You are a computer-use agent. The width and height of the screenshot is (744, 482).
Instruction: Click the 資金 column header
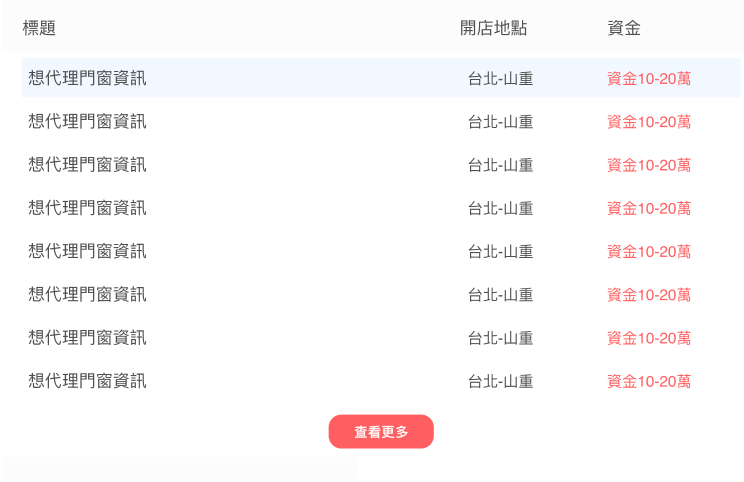tap(624, 28)
